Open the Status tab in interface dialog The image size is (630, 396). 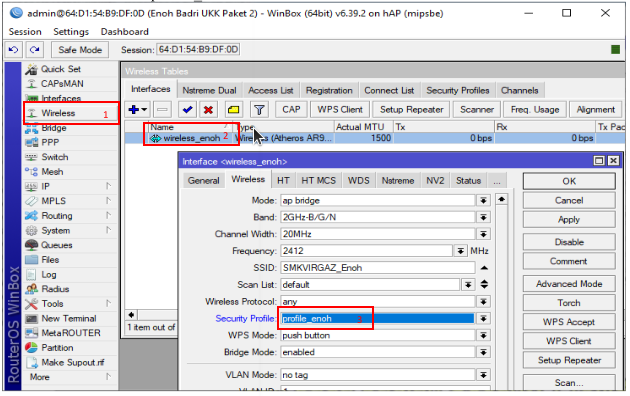pos(468,181)
